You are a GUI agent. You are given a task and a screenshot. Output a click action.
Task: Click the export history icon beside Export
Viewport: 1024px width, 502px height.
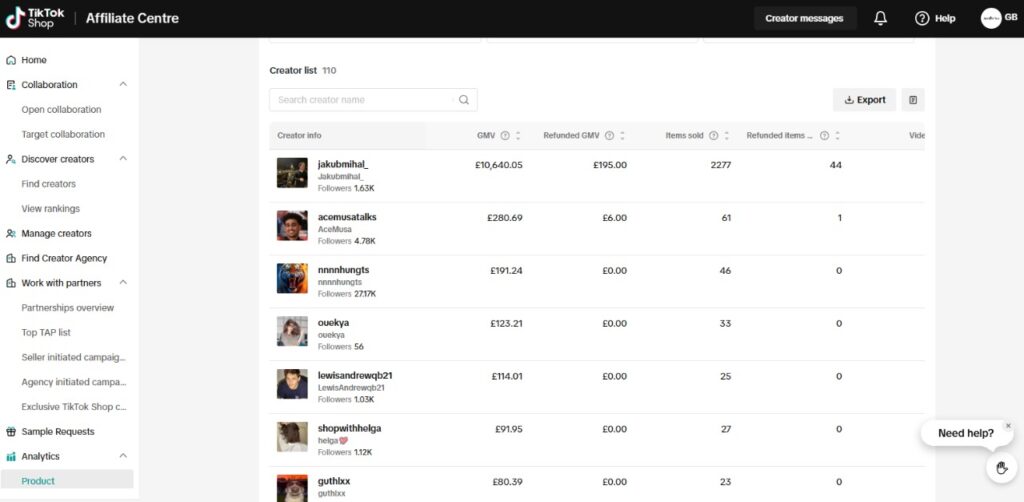(913, 100)
